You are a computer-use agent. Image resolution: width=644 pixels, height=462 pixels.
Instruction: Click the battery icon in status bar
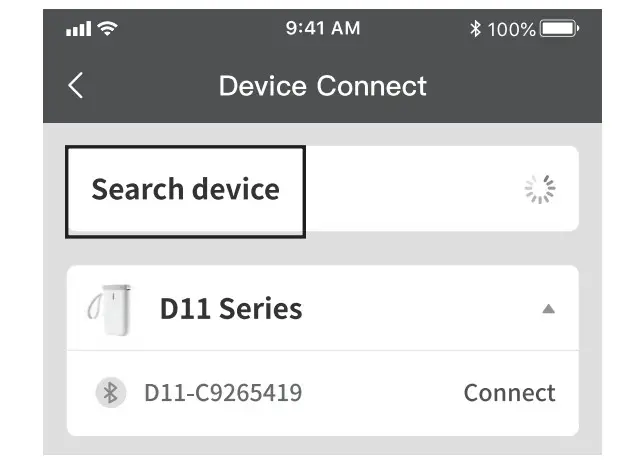point(559,29)
